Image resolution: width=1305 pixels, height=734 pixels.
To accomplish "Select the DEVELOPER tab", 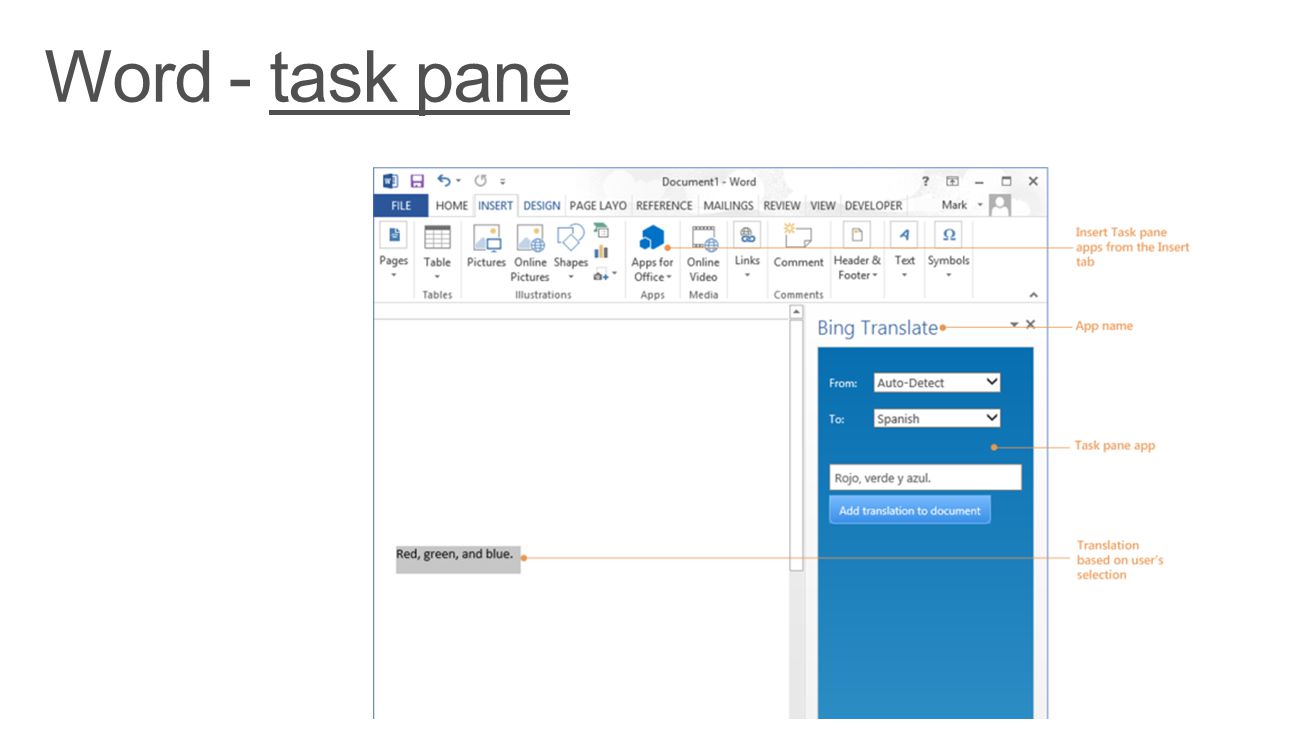I will click(873, 206).
